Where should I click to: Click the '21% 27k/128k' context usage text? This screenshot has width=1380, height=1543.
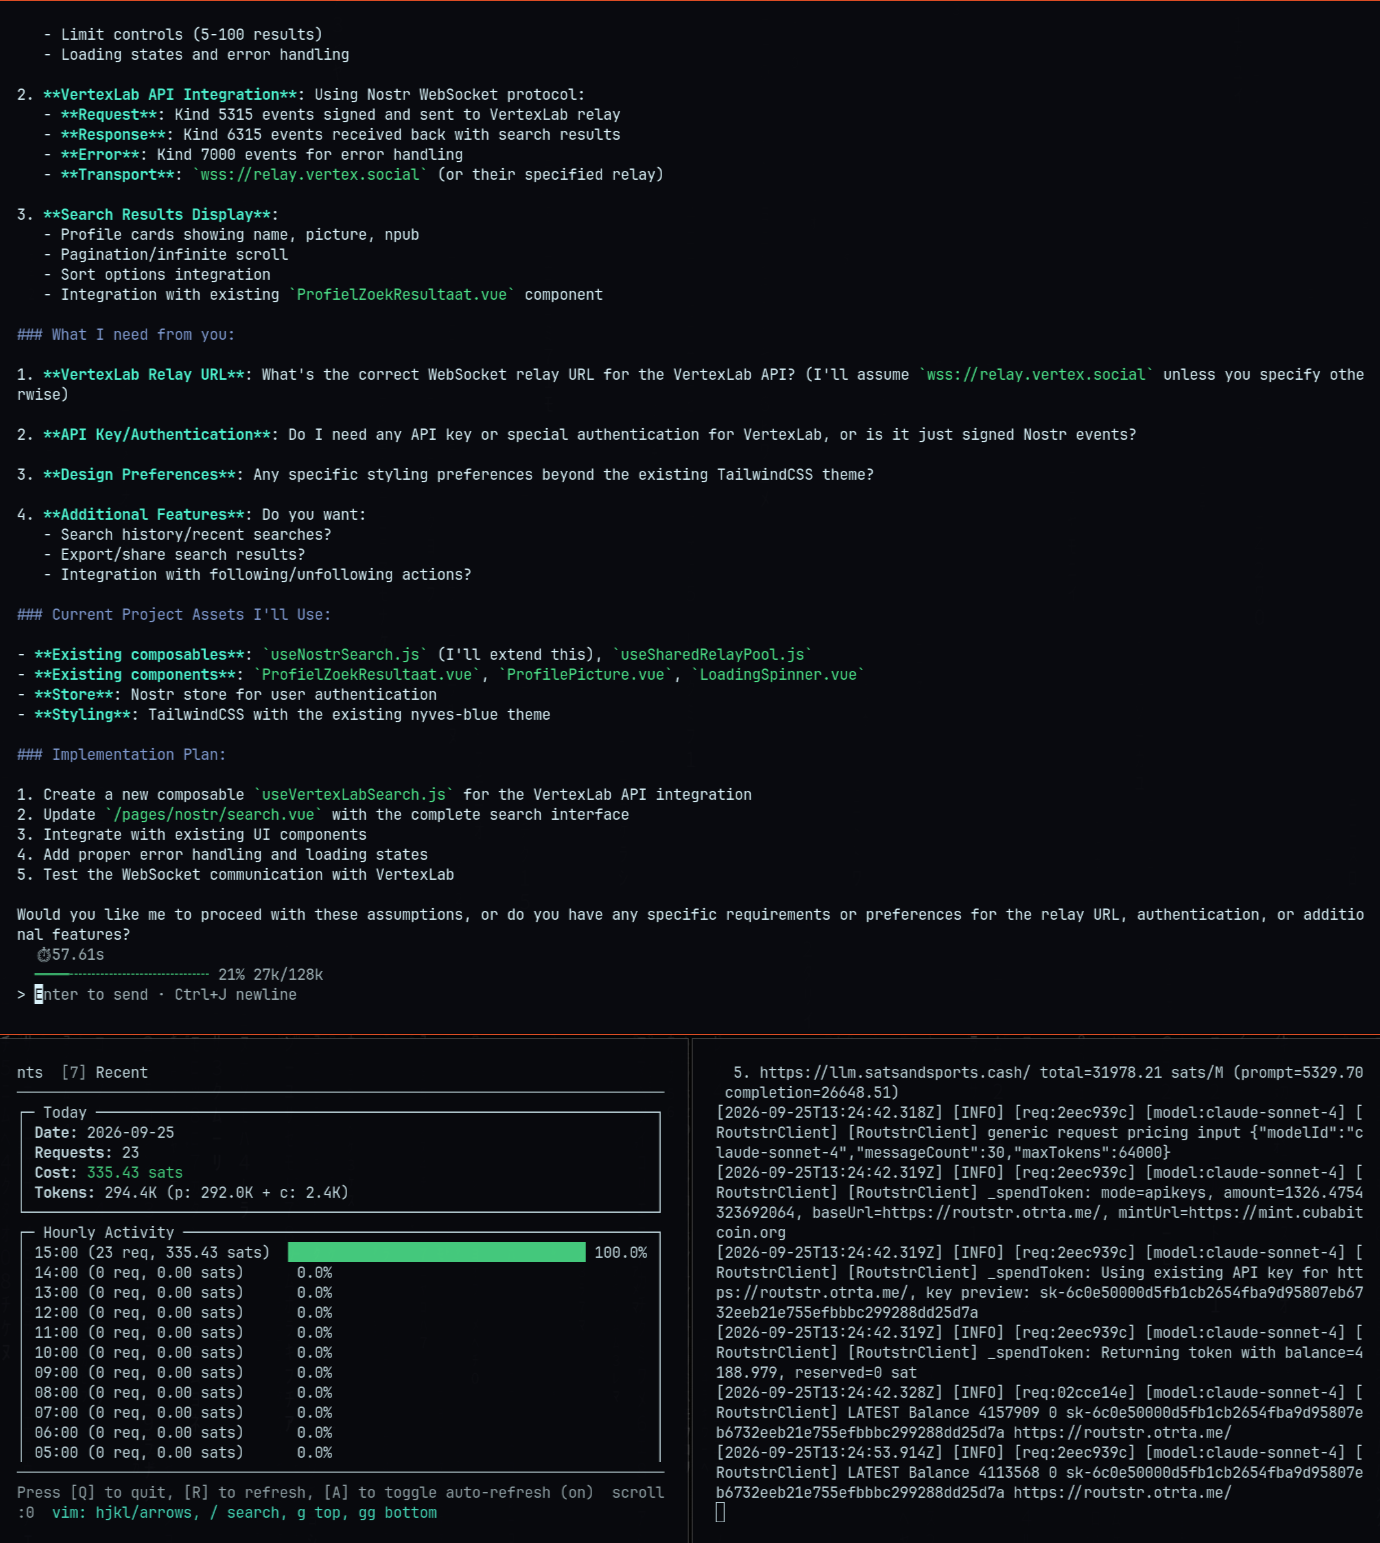pos(271,975)
